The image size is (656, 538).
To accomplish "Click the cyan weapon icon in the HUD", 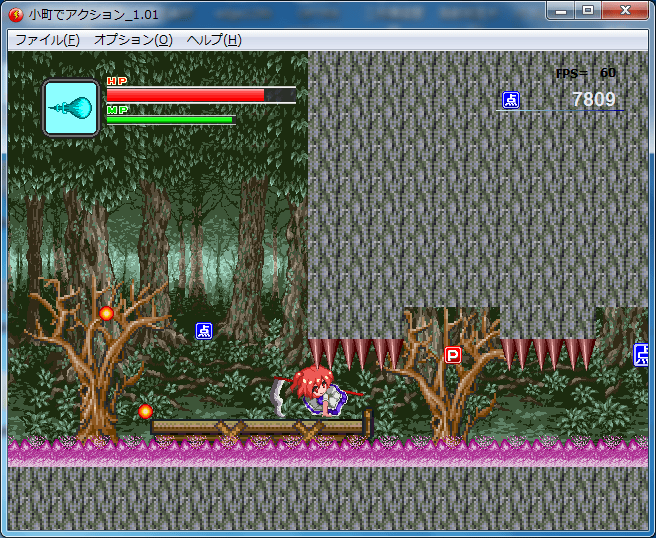I will [x=72, y=108].
